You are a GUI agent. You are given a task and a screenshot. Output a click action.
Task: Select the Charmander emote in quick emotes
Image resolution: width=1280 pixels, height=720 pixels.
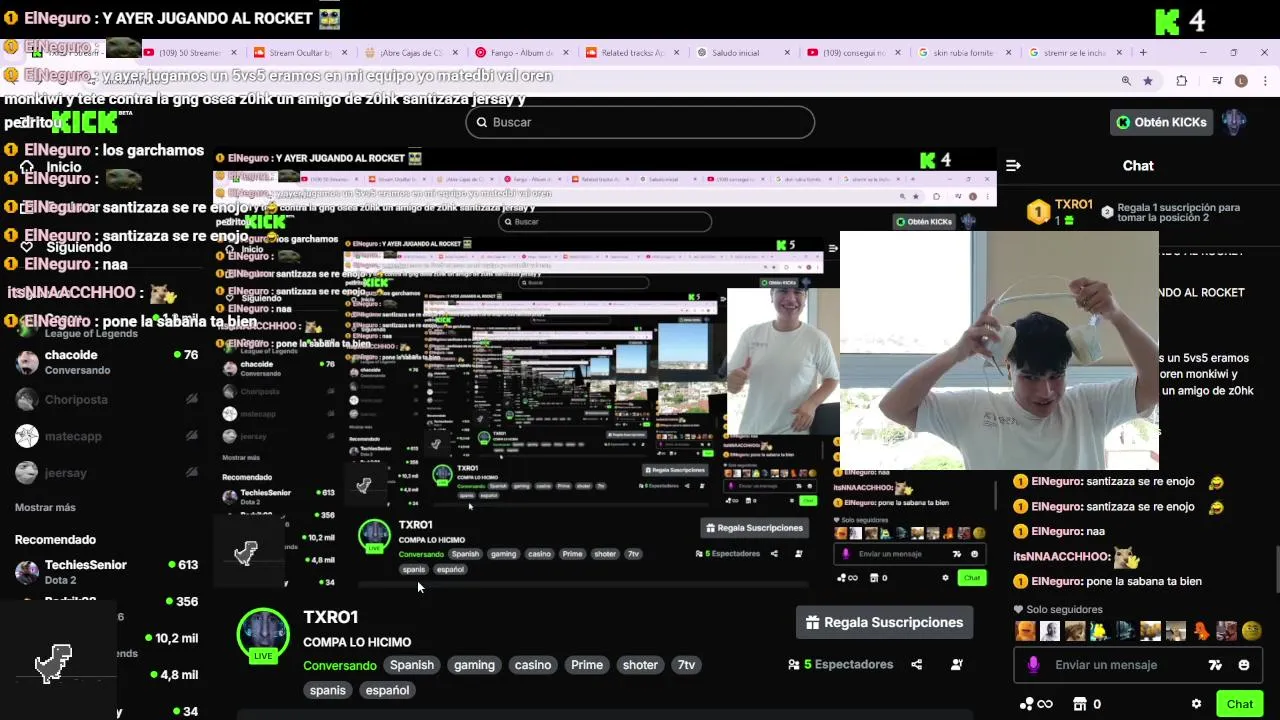click(1201, 631)
